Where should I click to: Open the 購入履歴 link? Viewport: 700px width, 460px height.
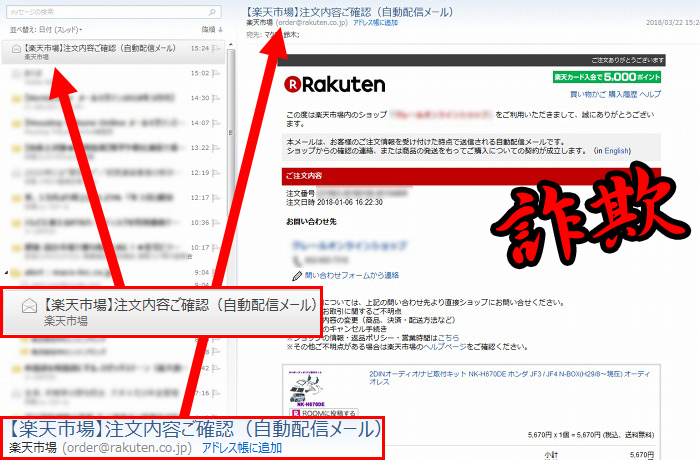[x=623, y=94]
